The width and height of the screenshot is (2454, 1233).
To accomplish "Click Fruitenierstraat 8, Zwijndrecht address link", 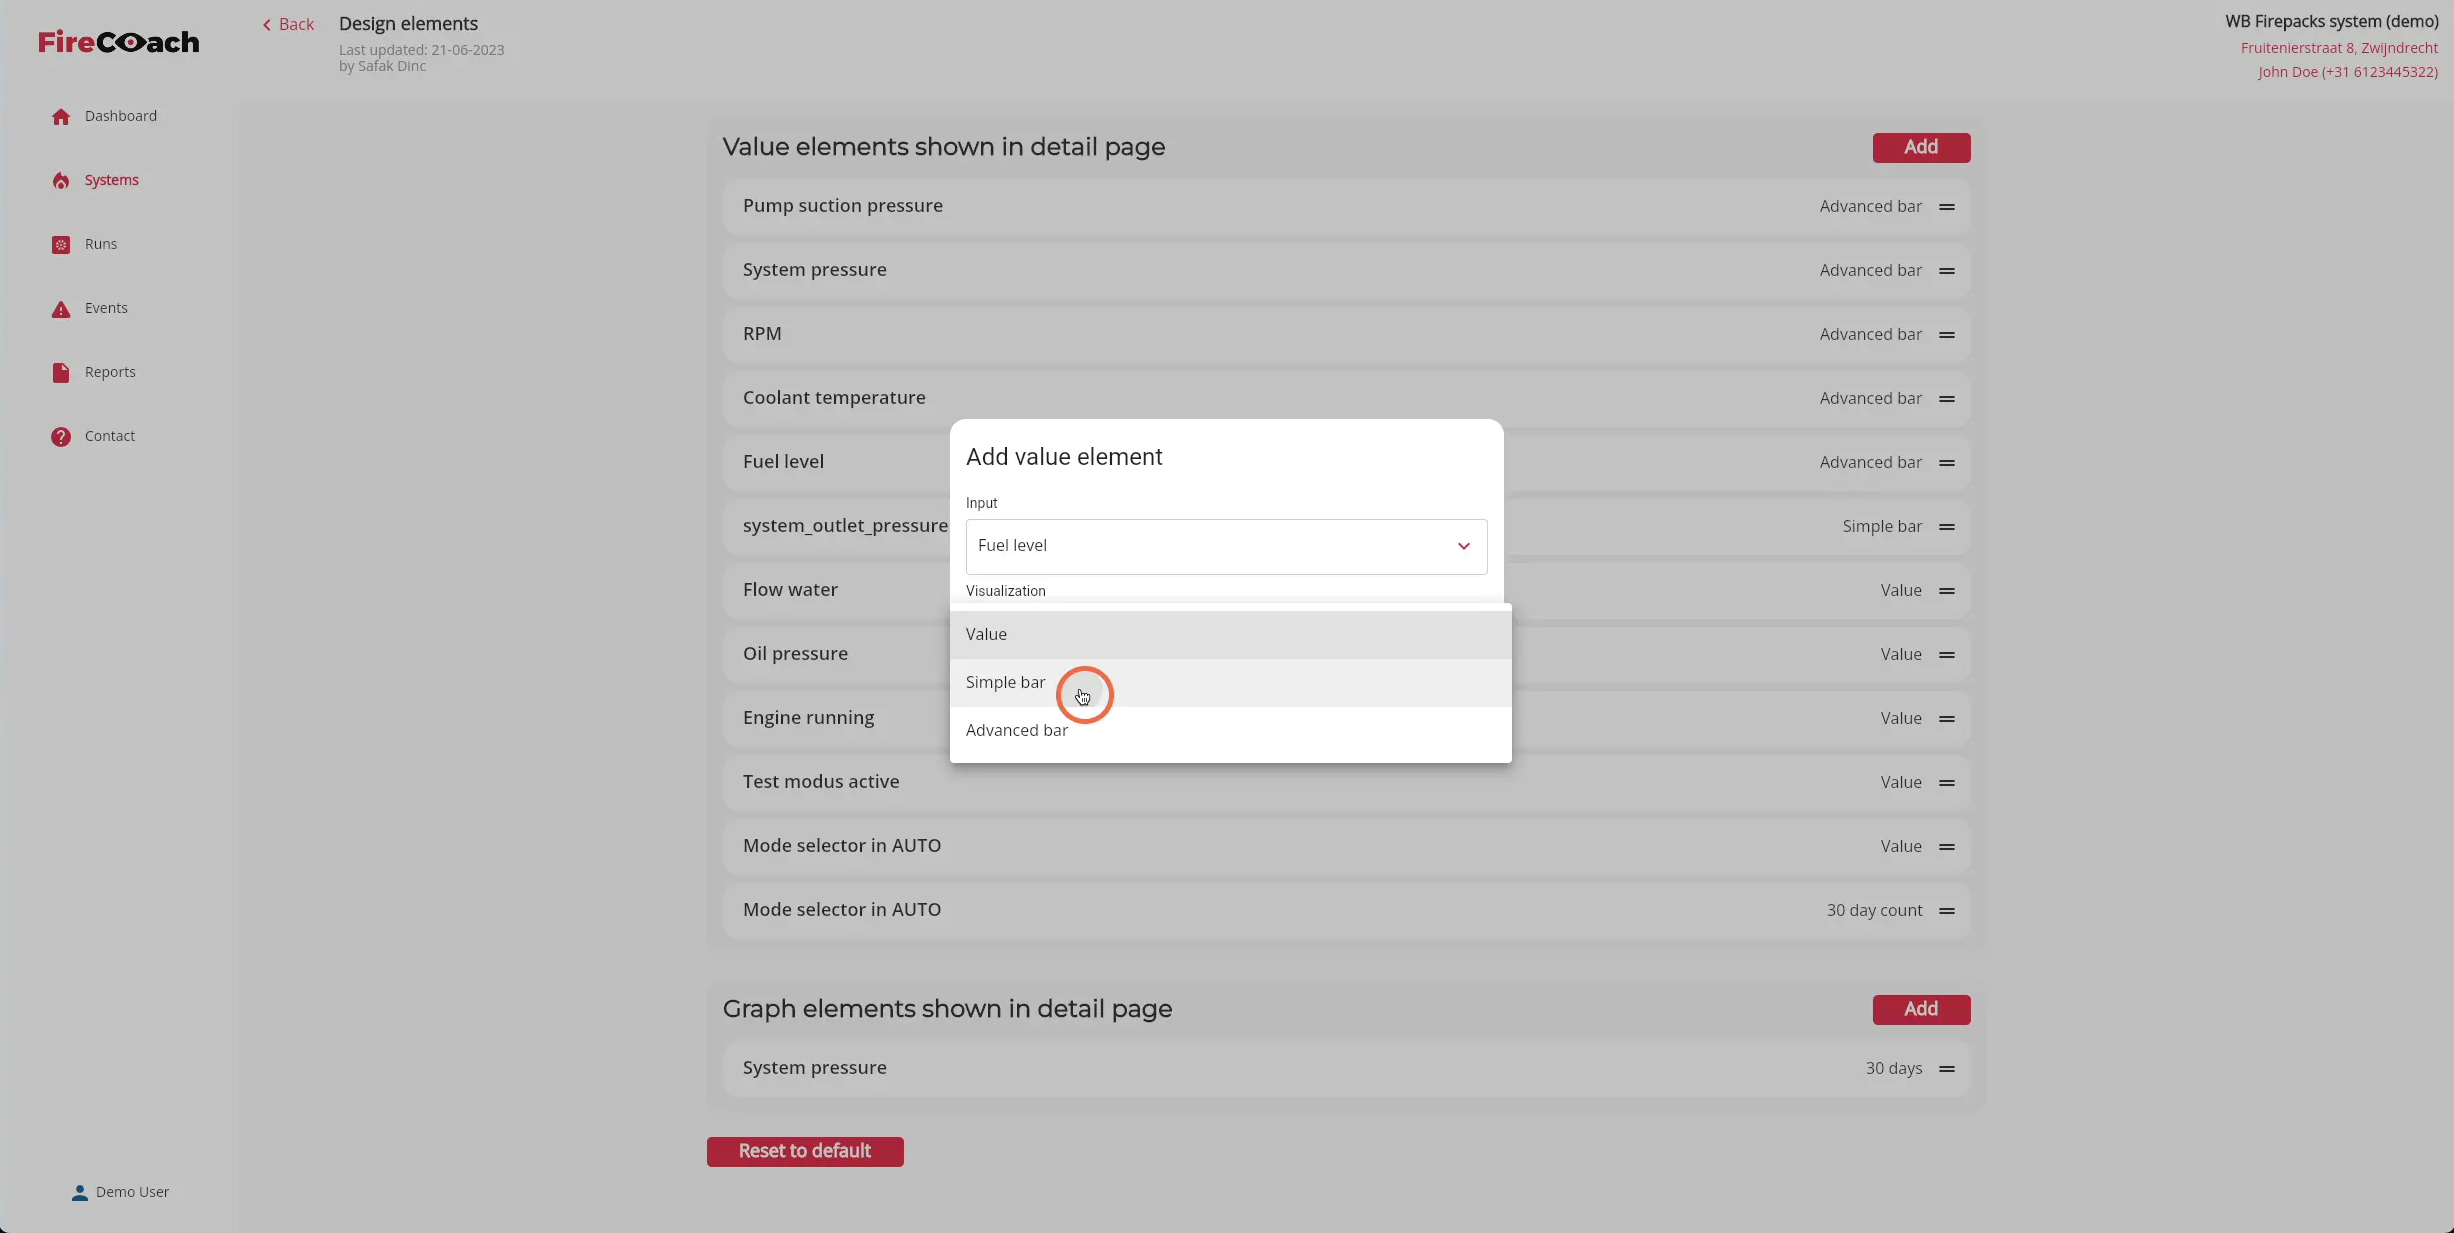I will coord(2339,48).
